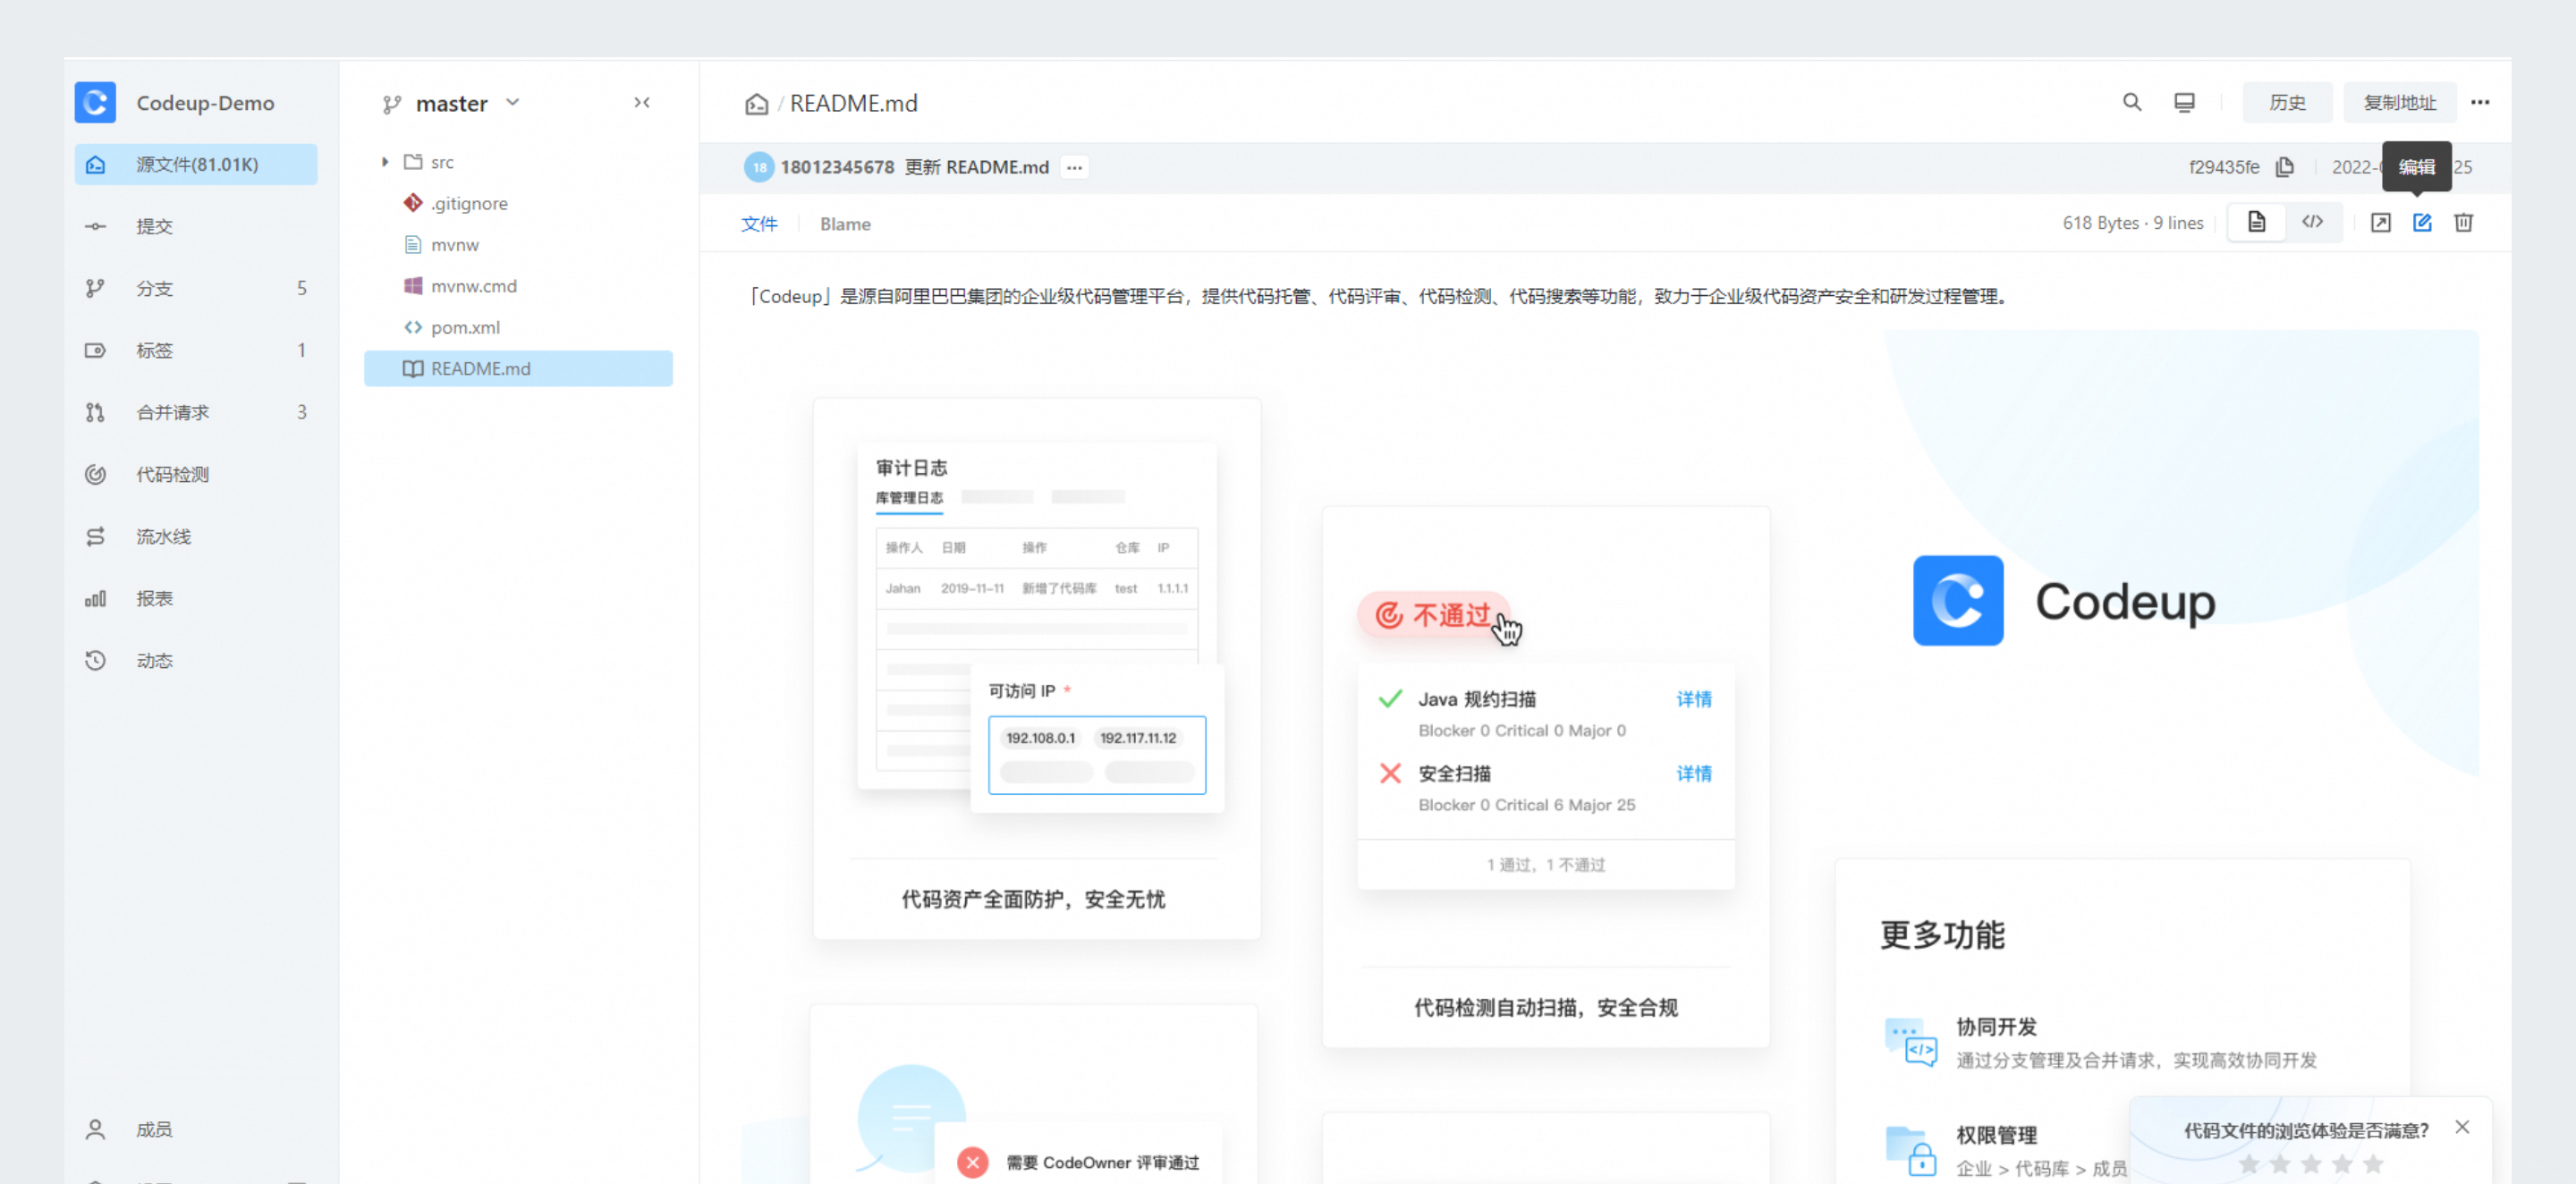Click the commits sidebar icon
This screenshot has height=1184, width=2576.
coord(95,226)
